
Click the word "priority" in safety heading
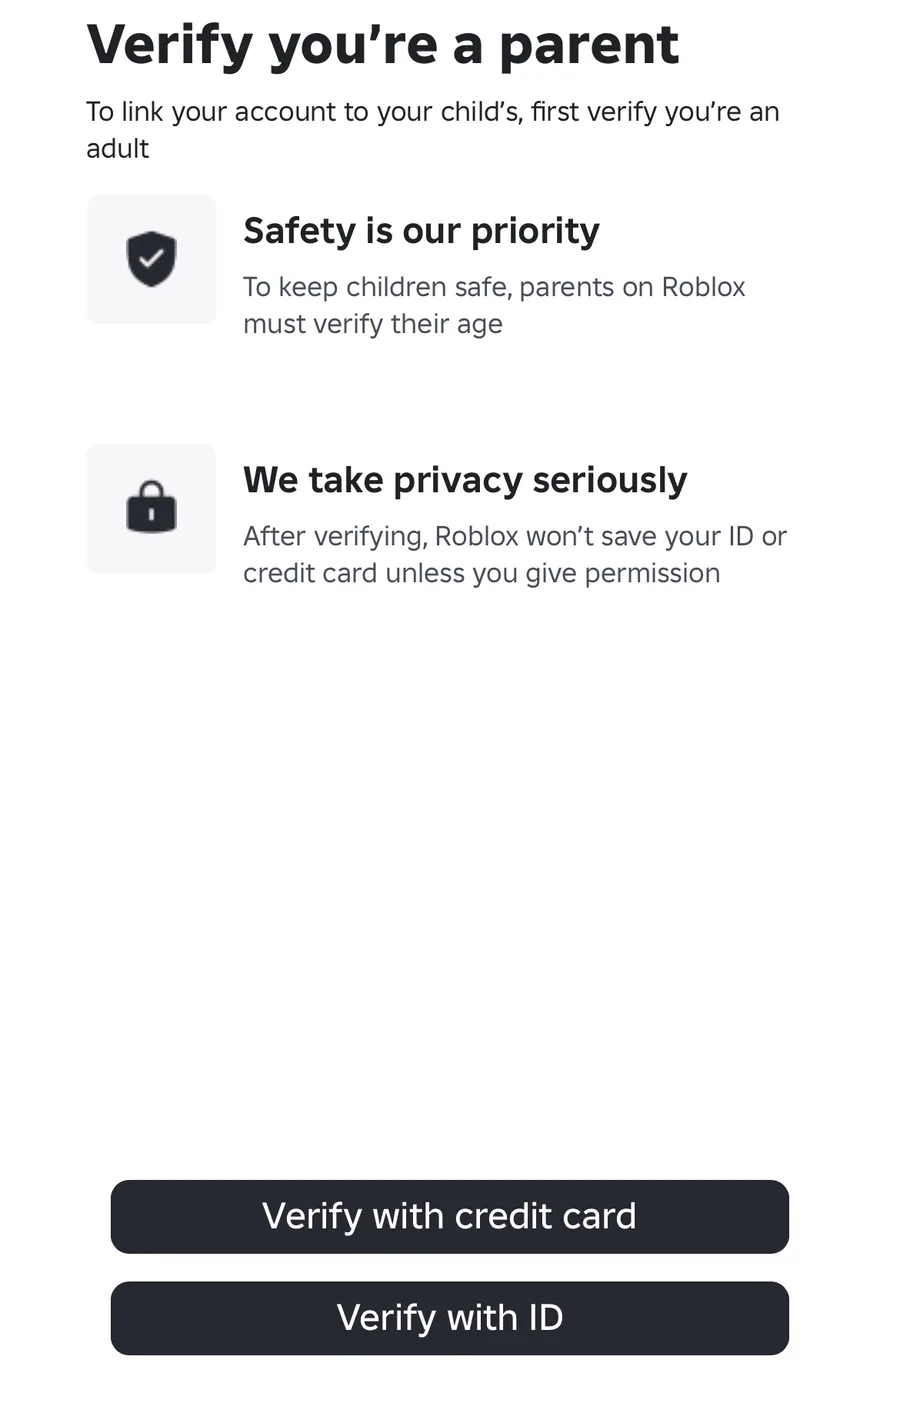click(x=535, y=231)
